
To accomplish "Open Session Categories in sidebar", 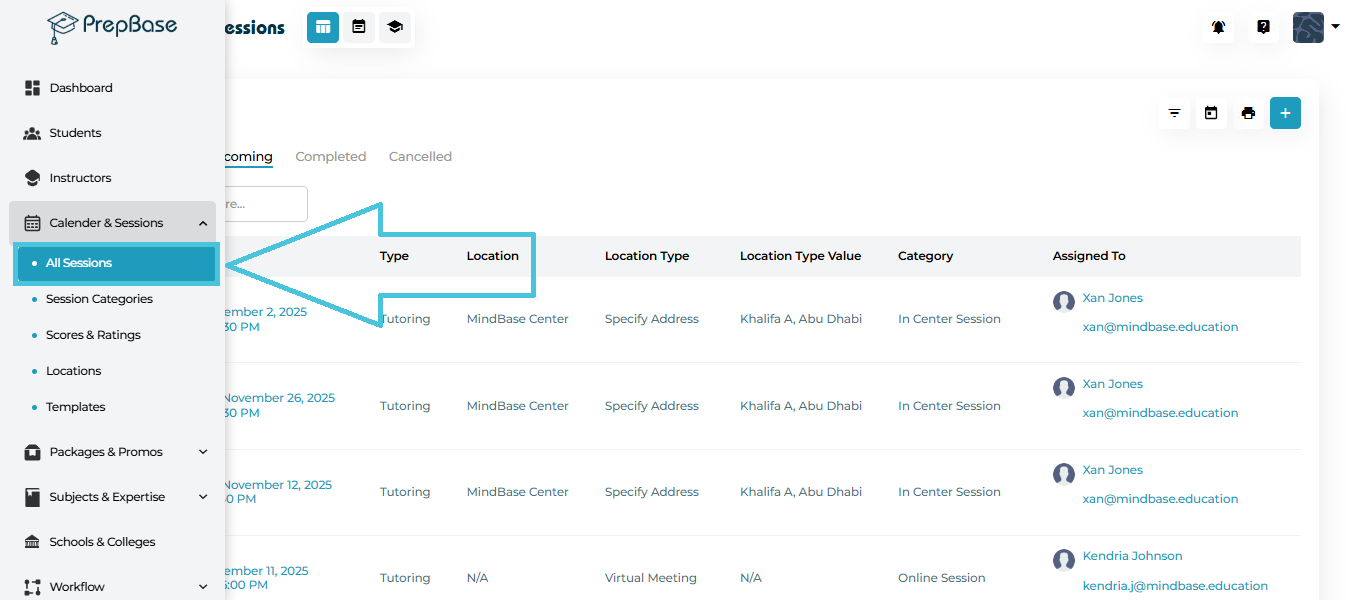I will point(99,299).
